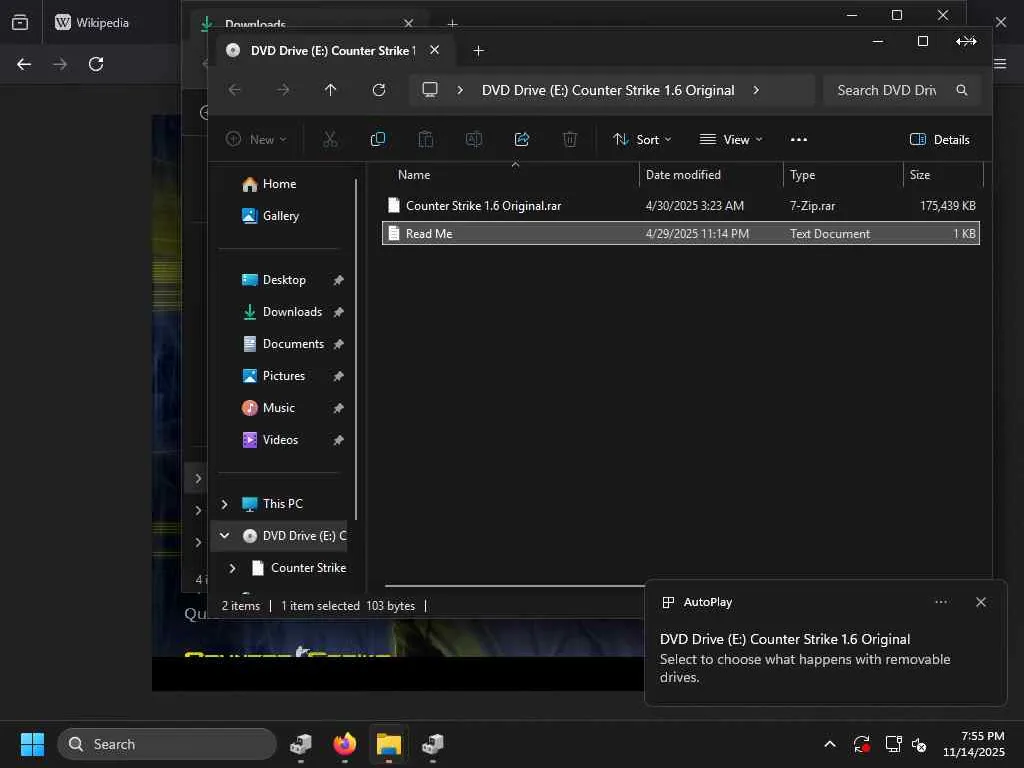Click the Cut scissors icon in toolbar
Screen dimensions: 1024x768
(330, 139)
